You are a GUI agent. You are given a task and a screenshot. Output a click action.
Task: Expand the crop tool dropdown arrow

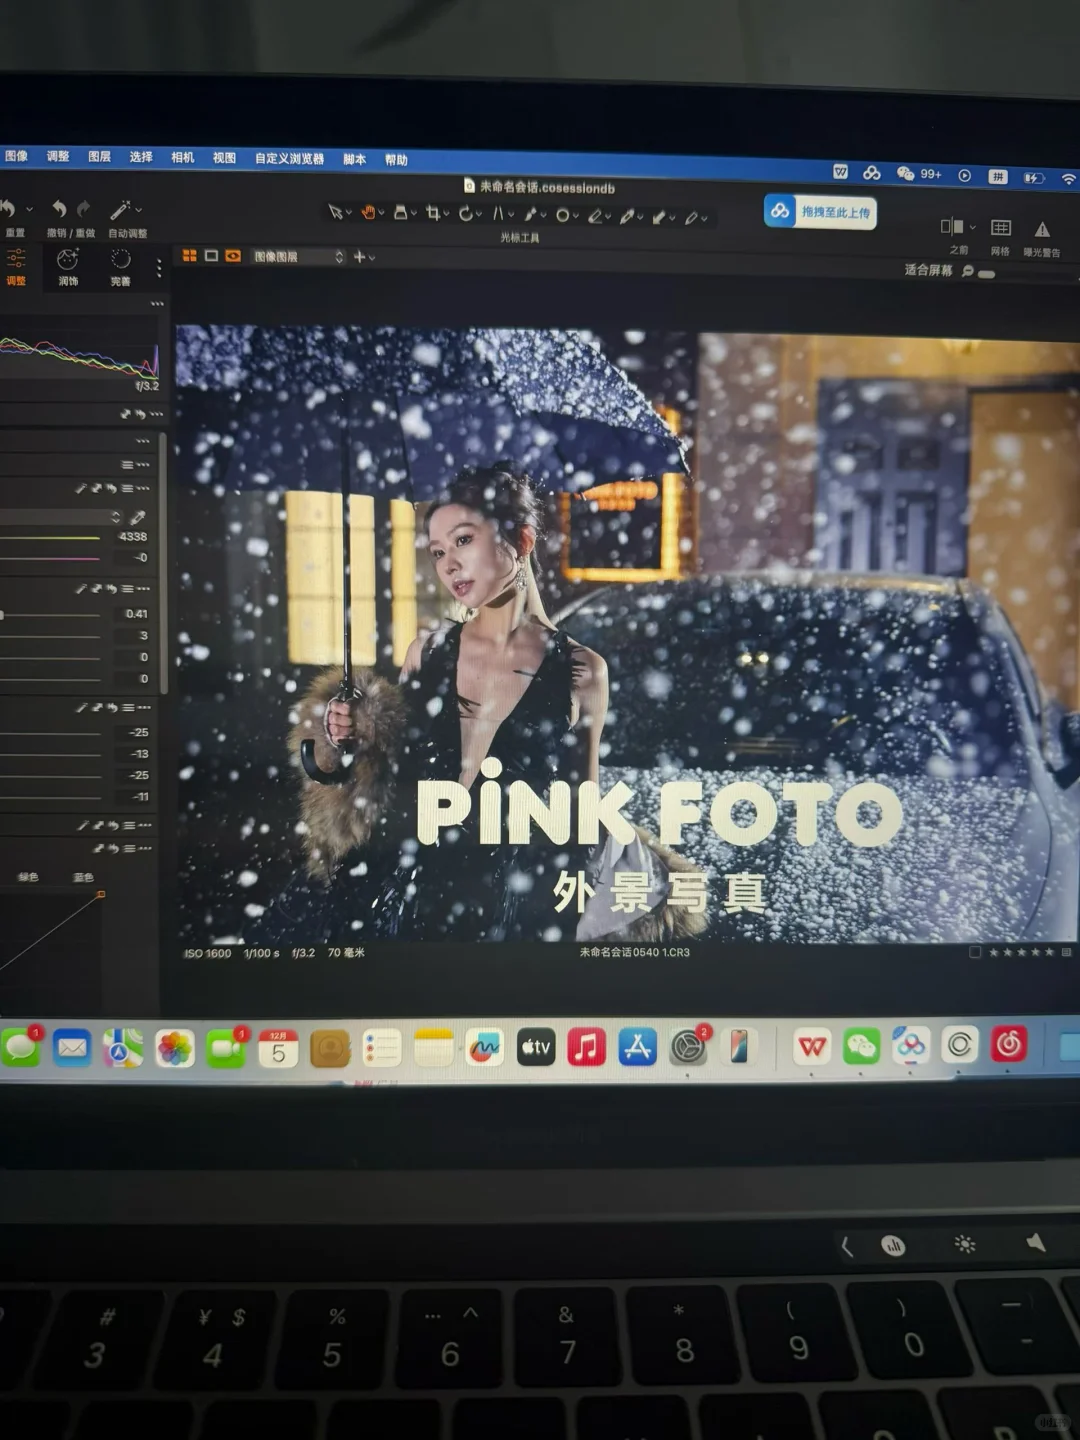pos(446,215)
